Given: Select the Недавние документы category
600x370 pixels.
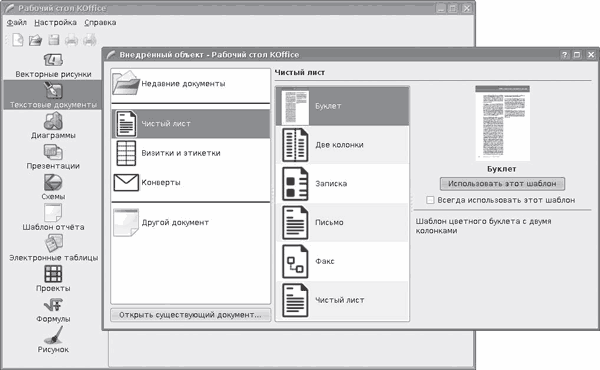Looking at the screenshot, I should tap(191, 83).
